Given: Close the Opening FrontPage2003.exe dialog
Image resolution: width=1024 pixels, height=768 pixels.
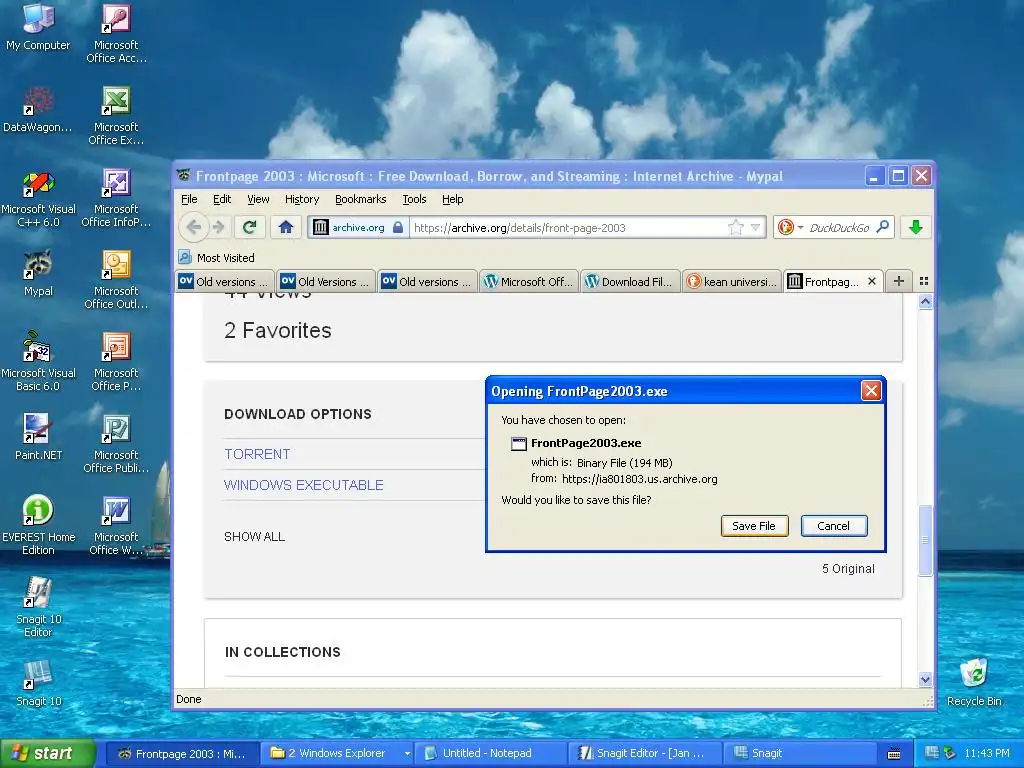Looking at the screenshot, I should point(871,391).
